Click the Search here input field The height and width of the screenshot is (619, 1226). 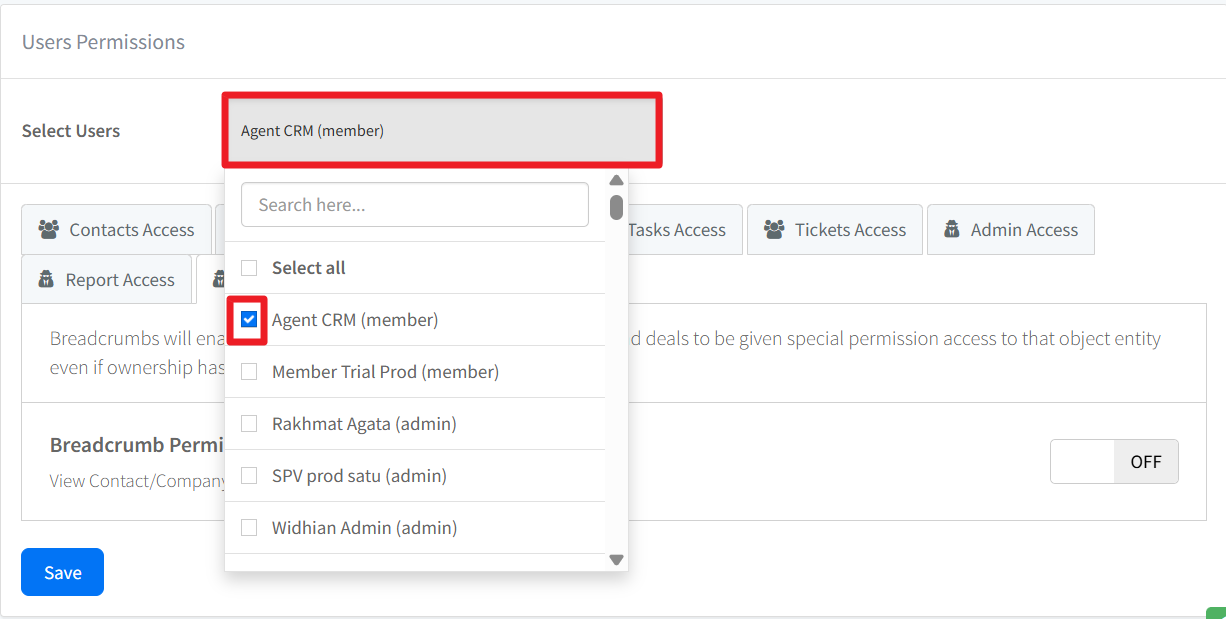click(x=415, y=205)
